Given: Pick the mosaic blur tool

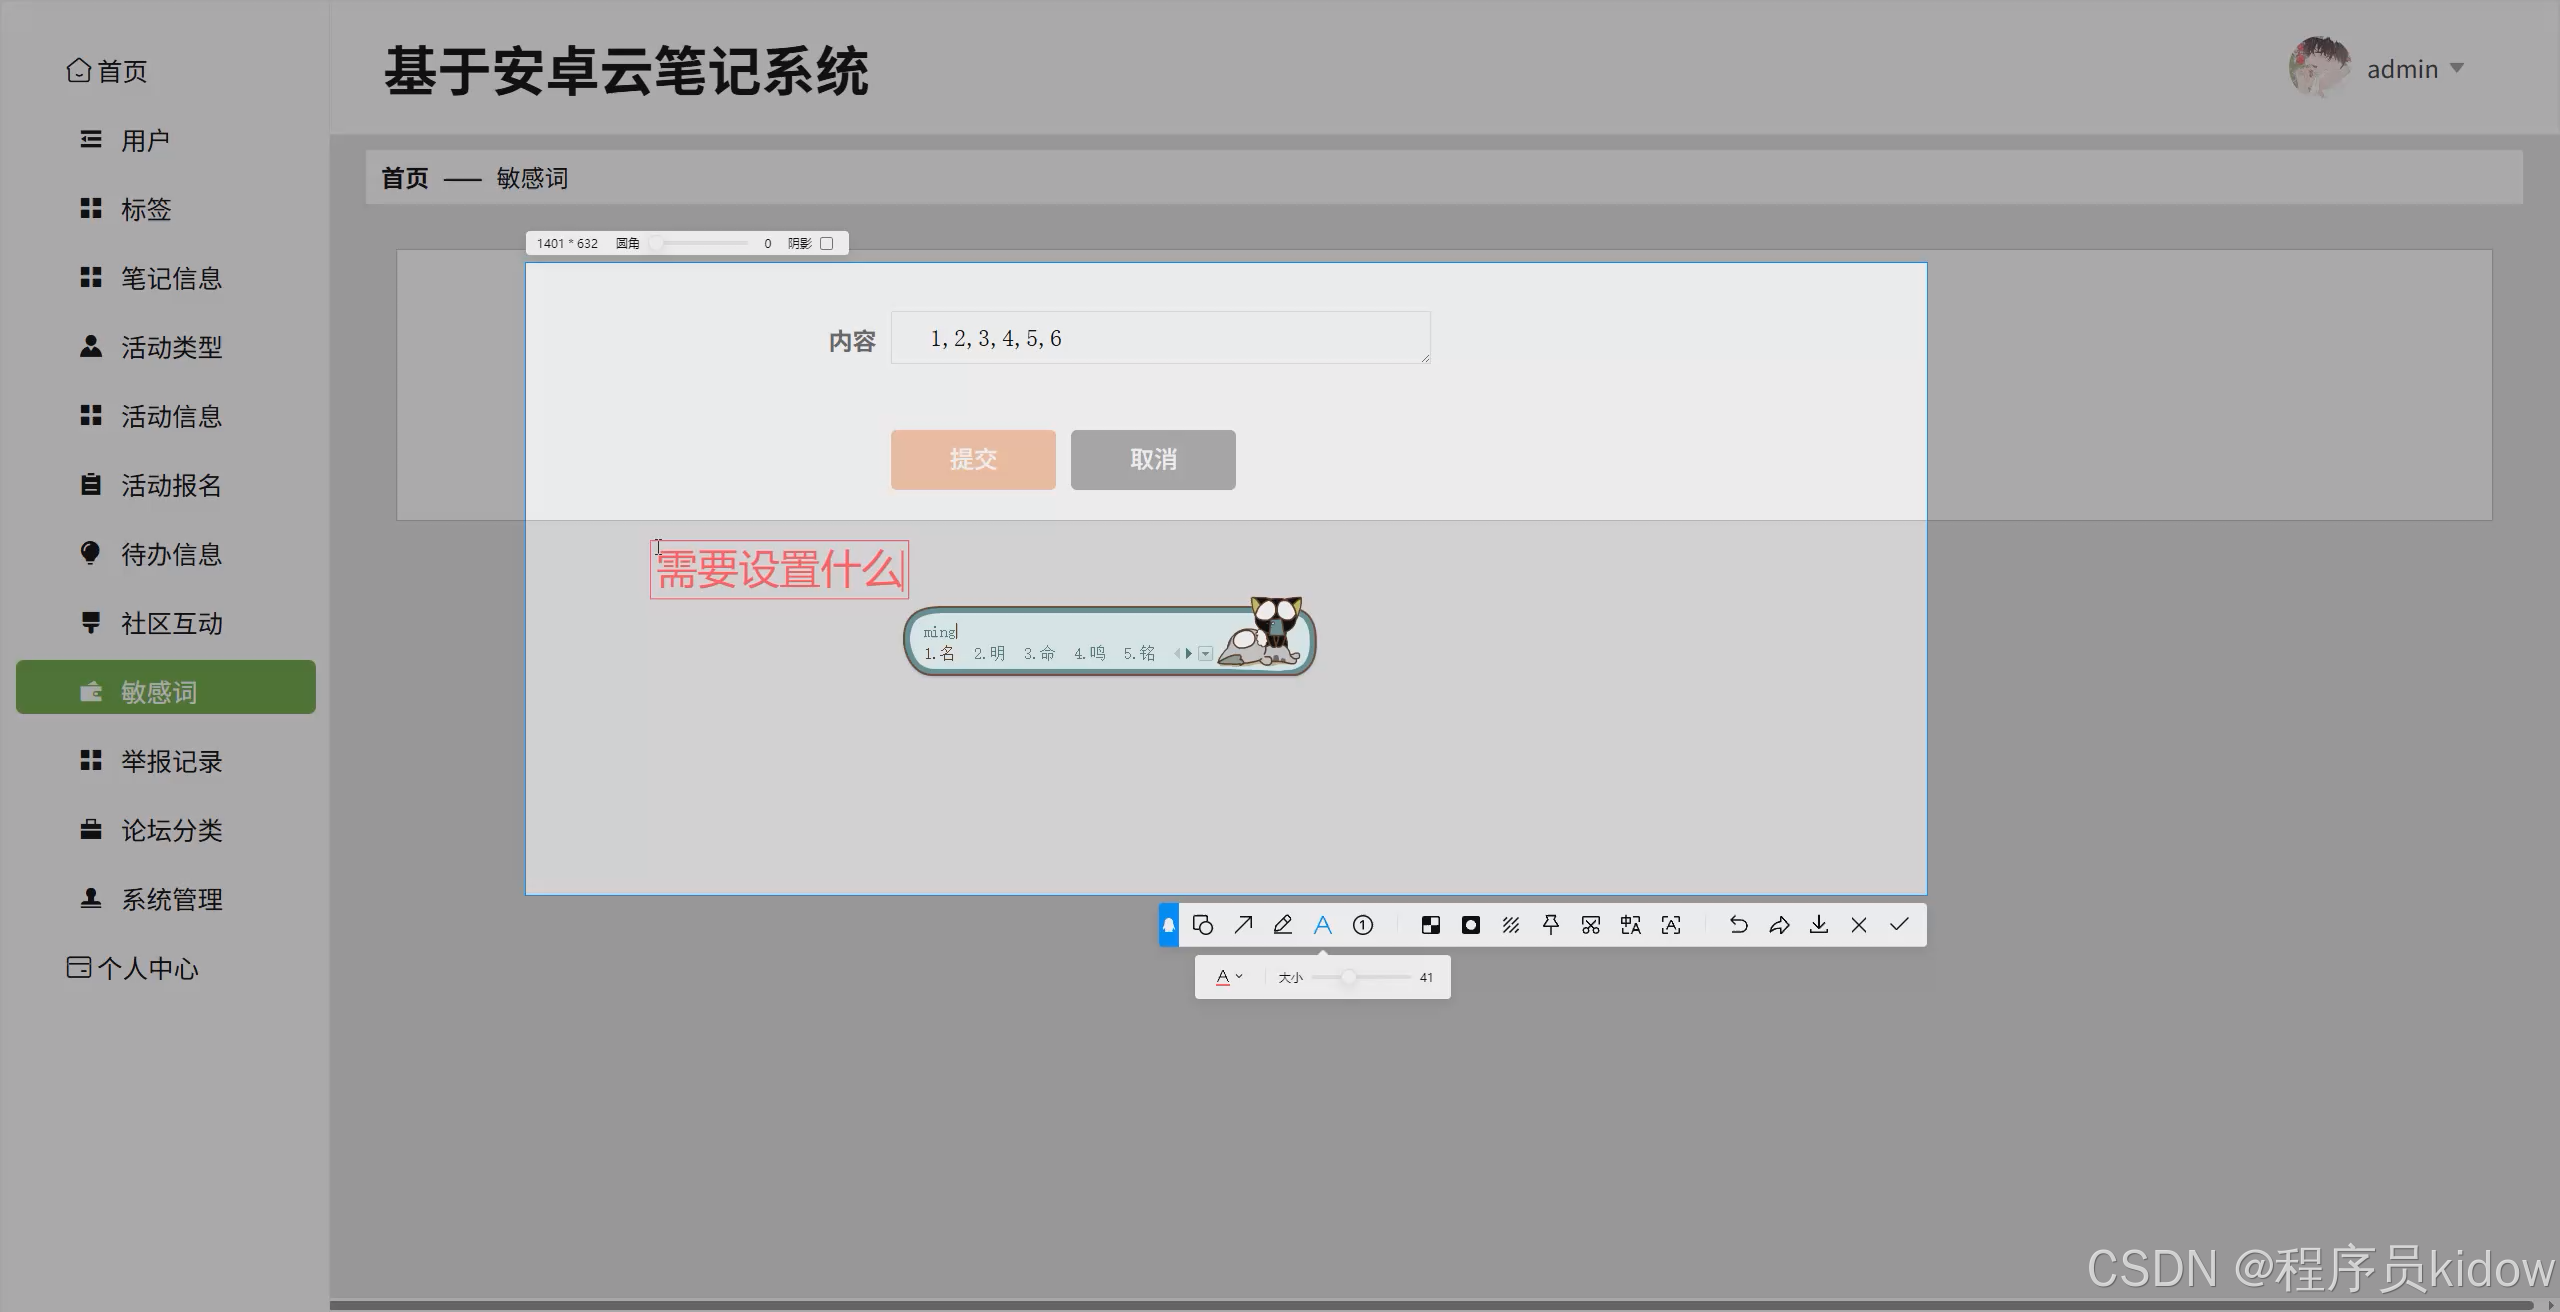Looking at the screenshot, I should point(1431,925).
